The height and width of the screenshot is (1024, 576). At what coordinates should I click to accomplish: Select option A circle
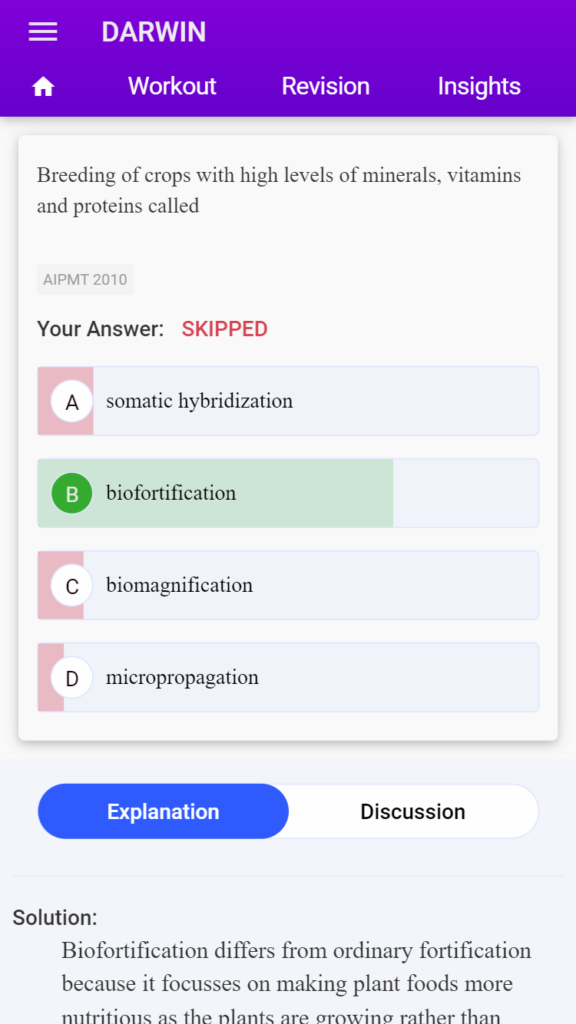[x=72, y=402]
